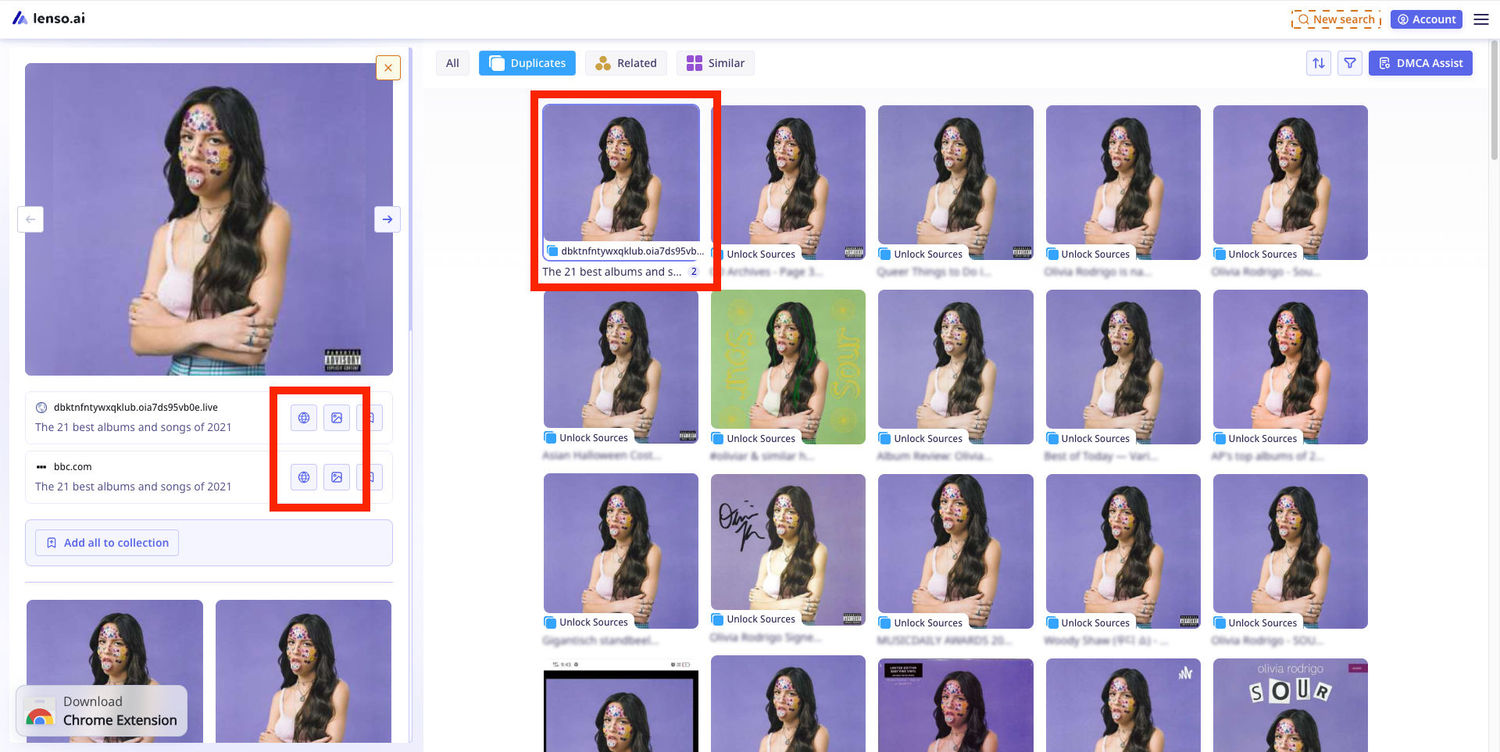Click the results page vertical scrollbar

point(1494,100)
